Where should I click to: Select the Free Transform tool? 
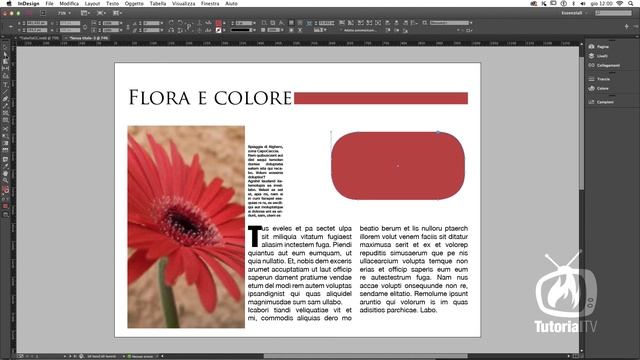[x=5, y=136]
